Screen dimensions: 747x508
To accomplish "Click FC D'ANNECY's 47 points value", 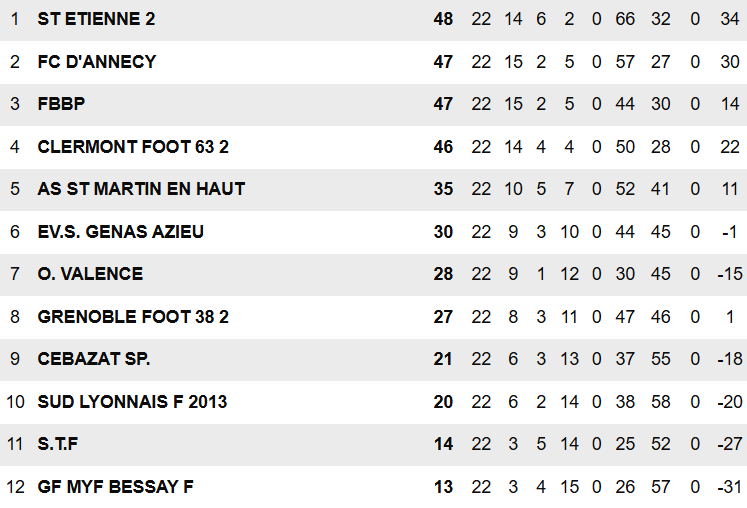I will [x=443, y=62].
